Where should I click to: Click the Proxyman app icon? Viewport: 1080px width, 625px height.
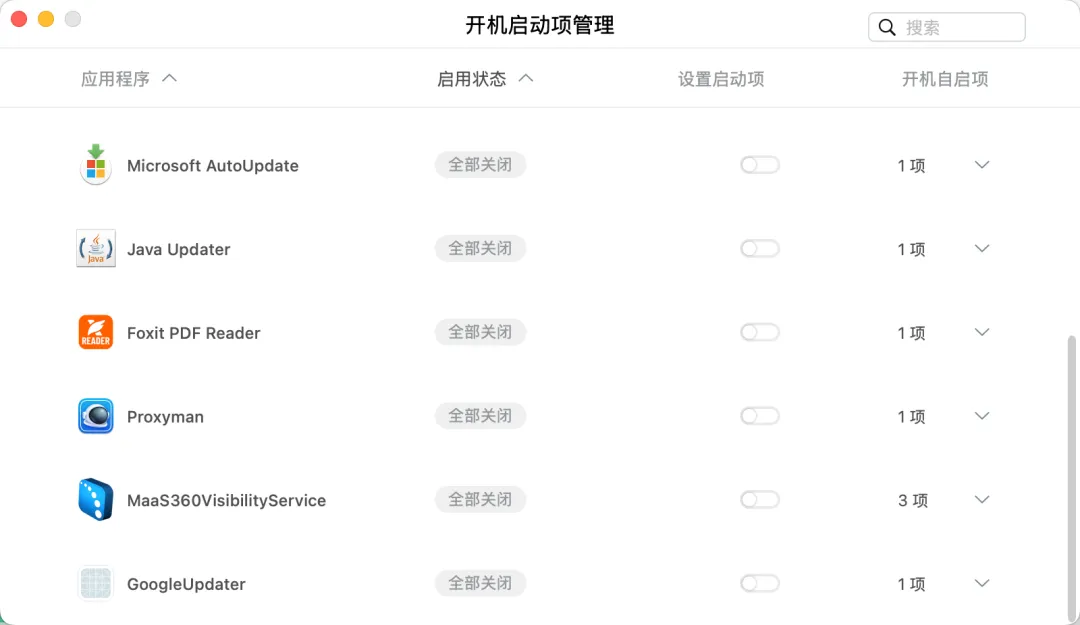pyautogui.click(x=96, y=416)
